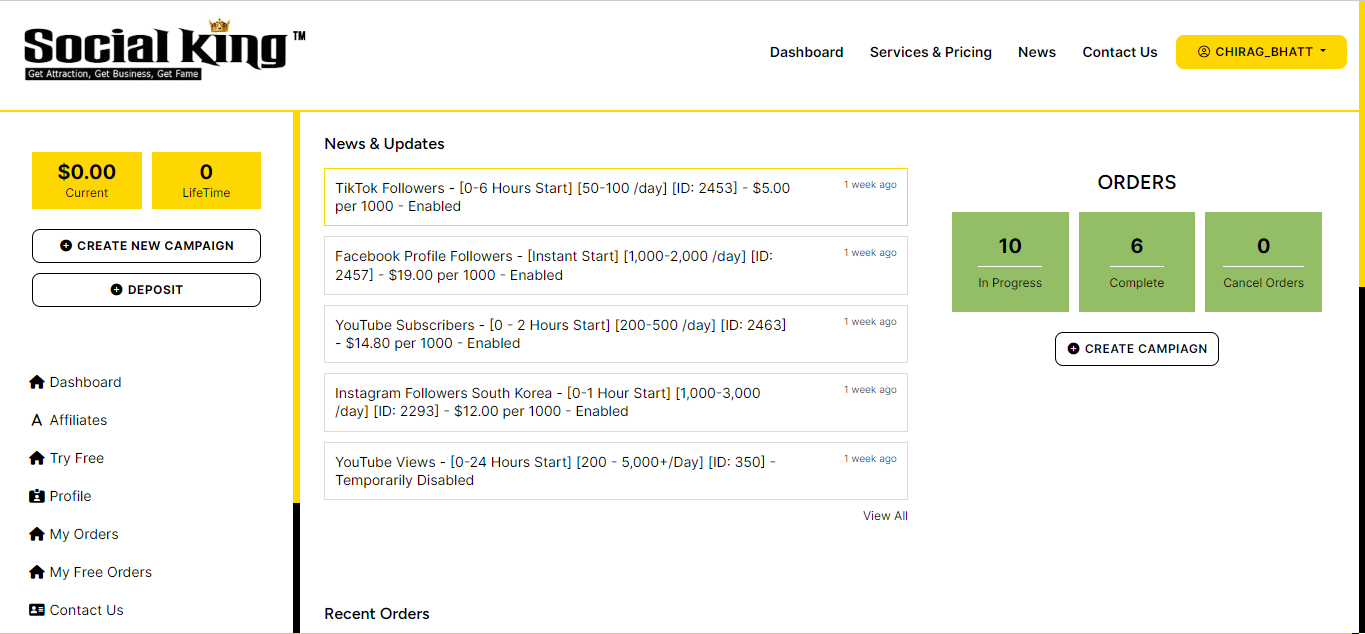Open My Free Orders in sidebar
1365x634 pixels.
click(x=91, y=572)
